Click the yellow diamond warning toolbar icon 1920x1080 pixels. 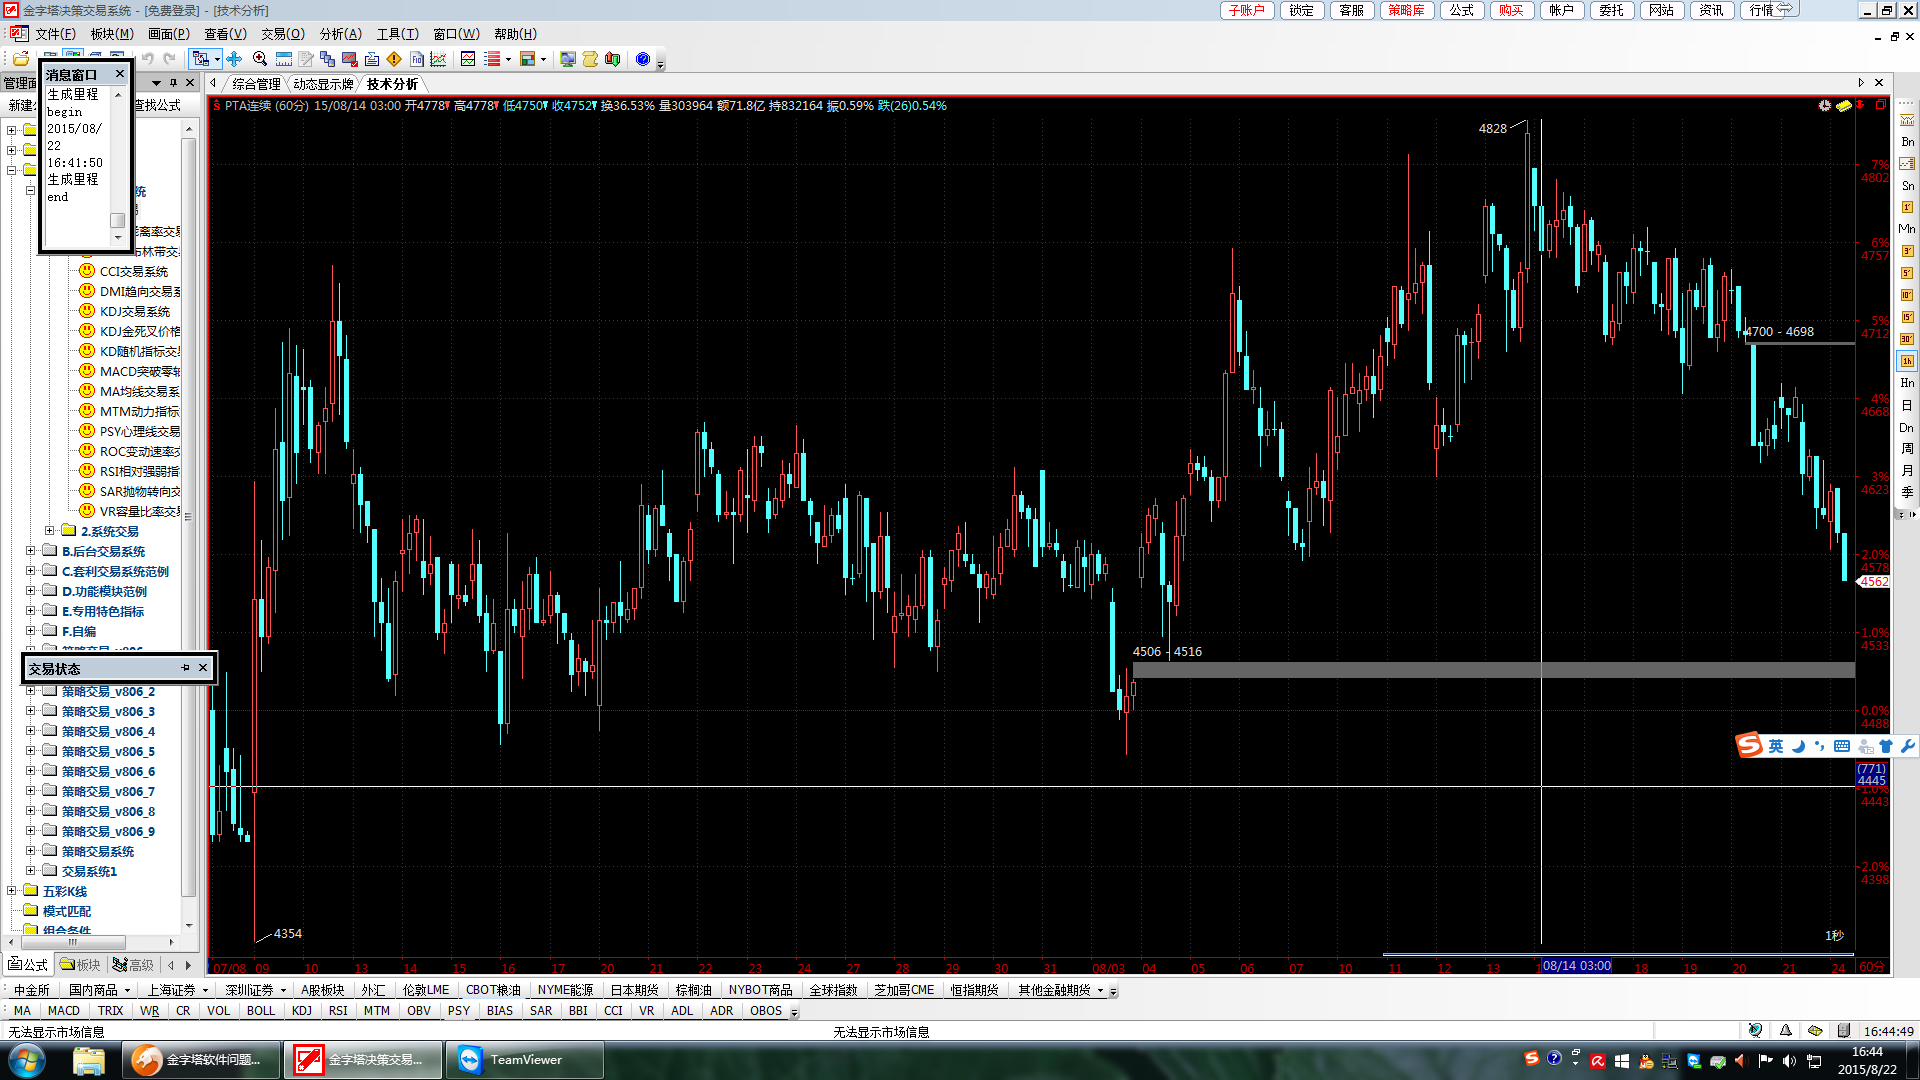point(394,59)
